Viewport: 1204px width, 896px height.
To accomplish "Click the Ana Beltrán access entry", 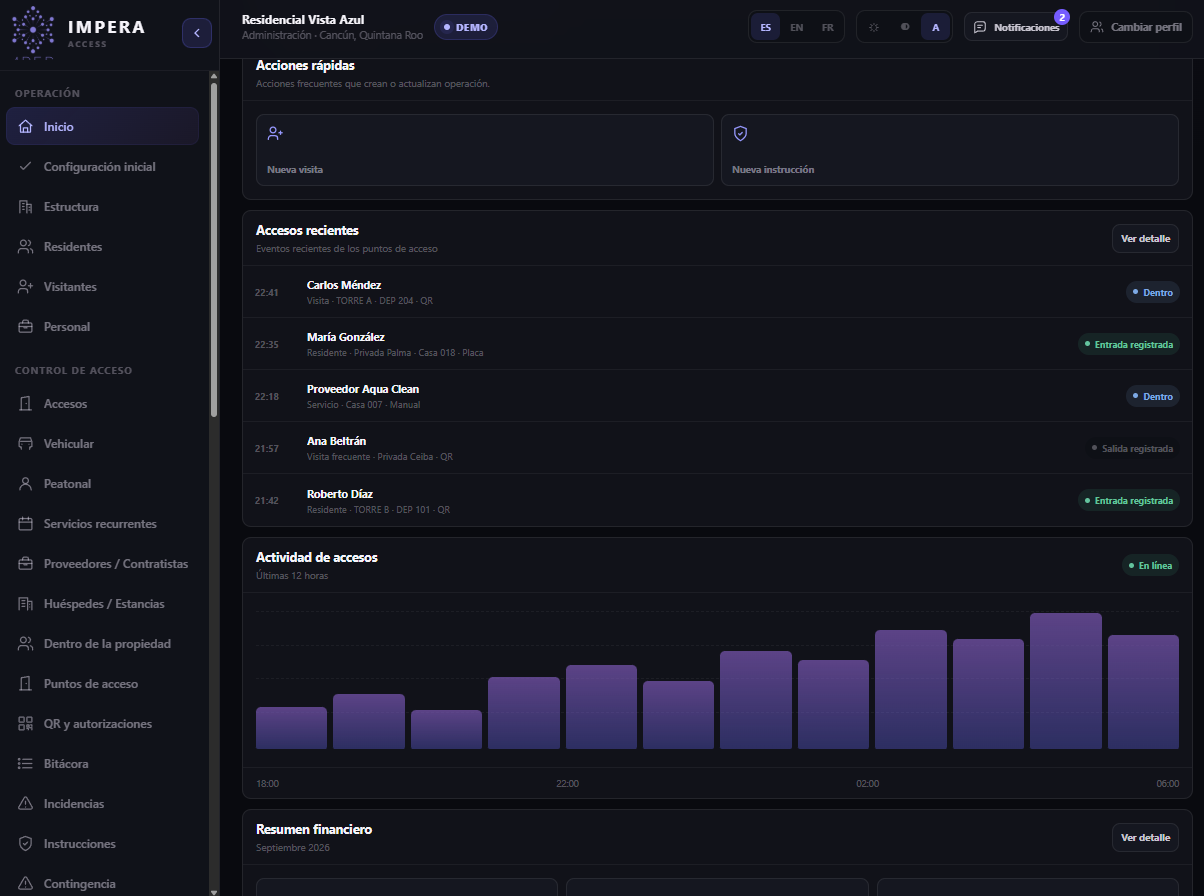I will (717, 448).
